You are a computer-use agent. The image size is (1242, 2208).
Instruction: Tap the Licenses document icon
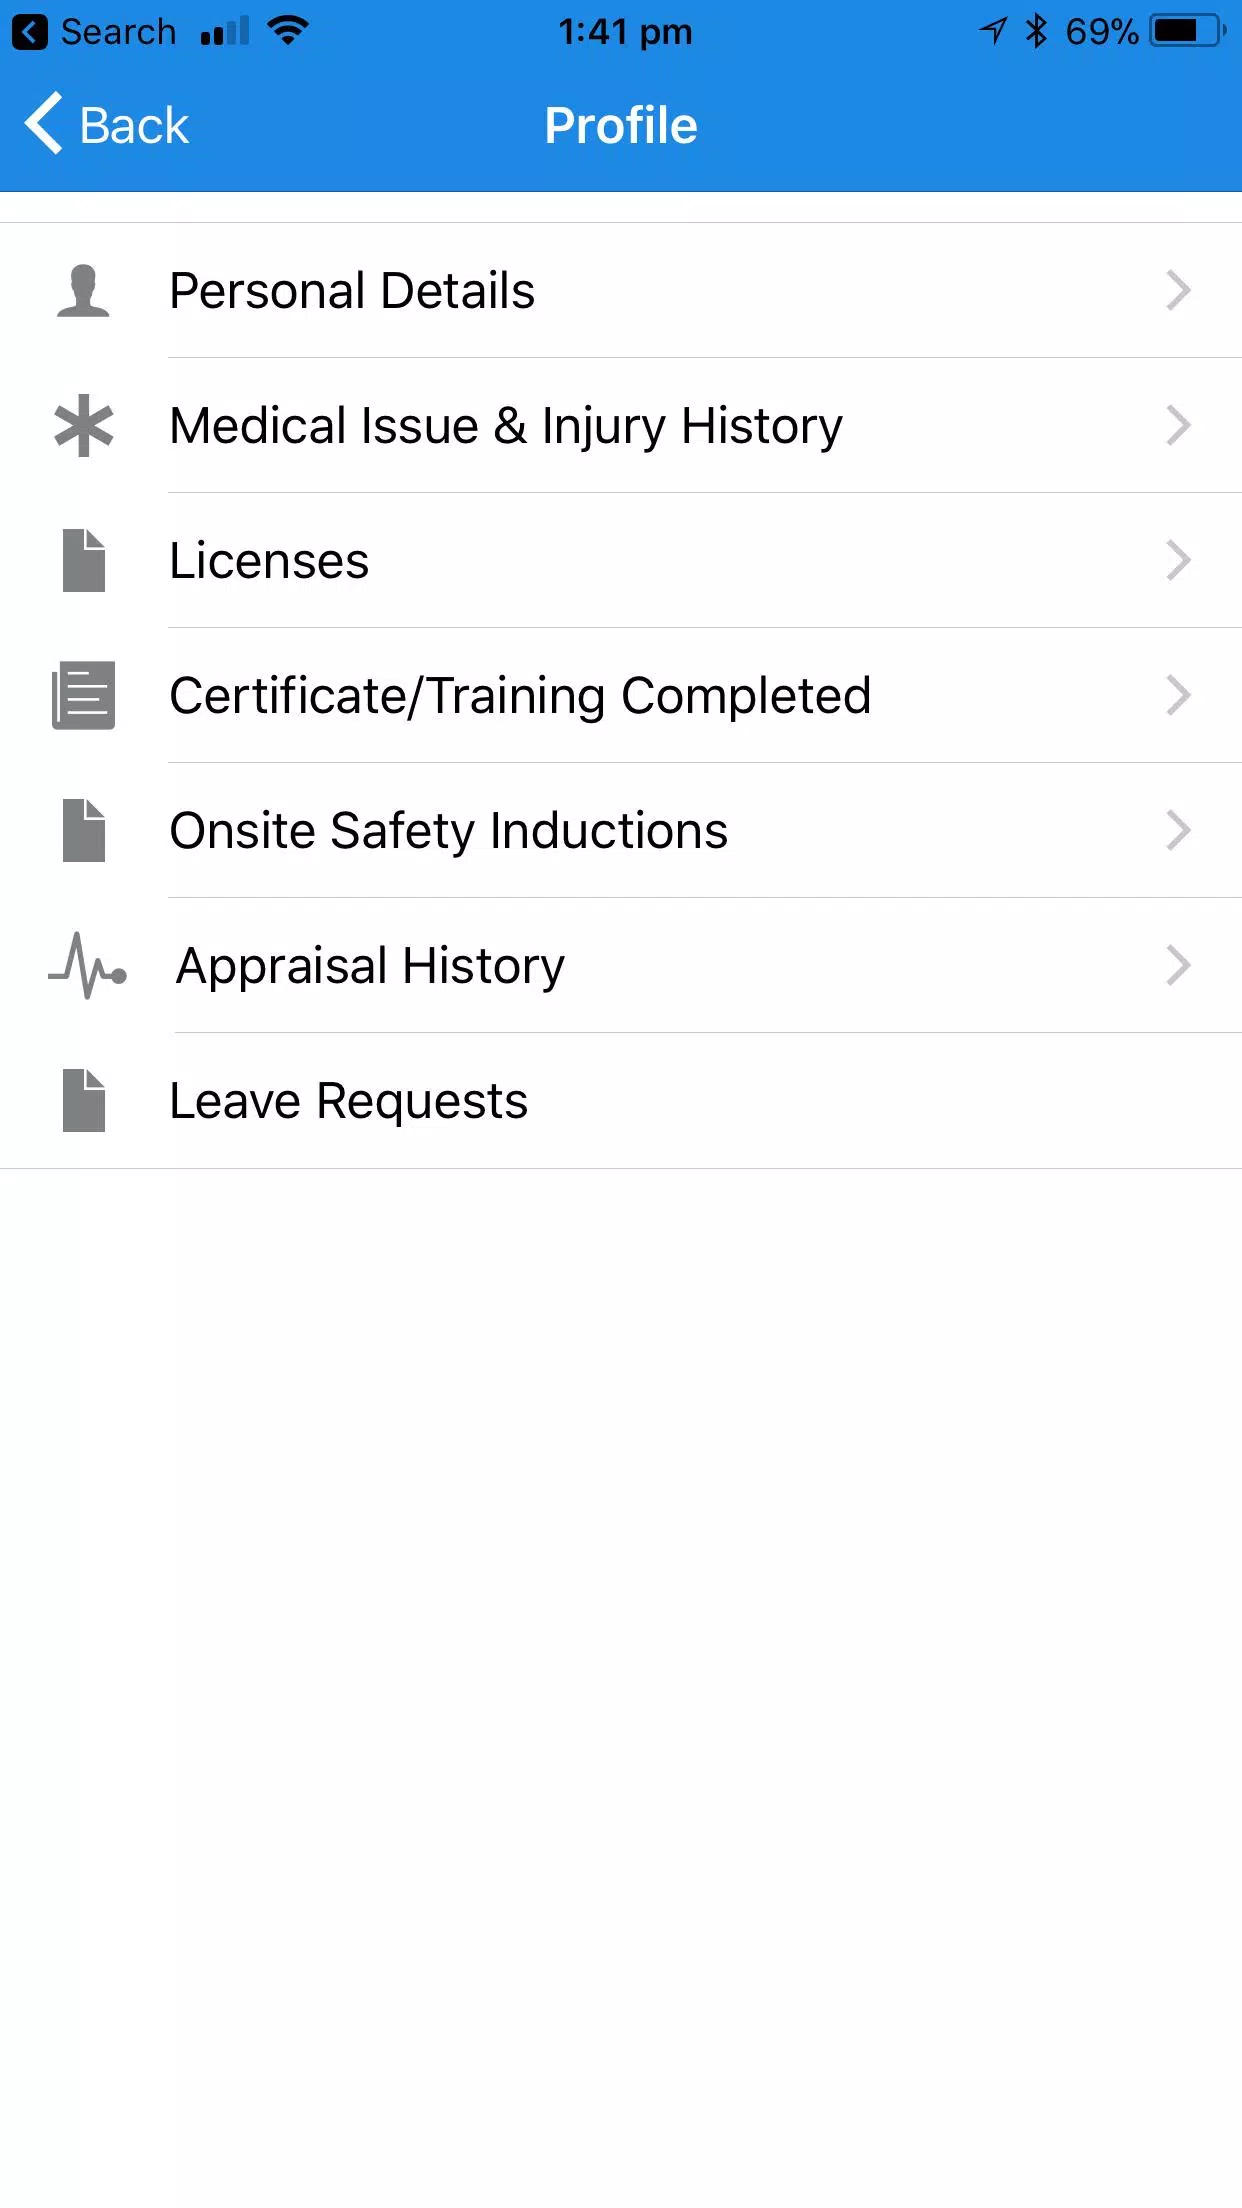(x=84, y=561)
